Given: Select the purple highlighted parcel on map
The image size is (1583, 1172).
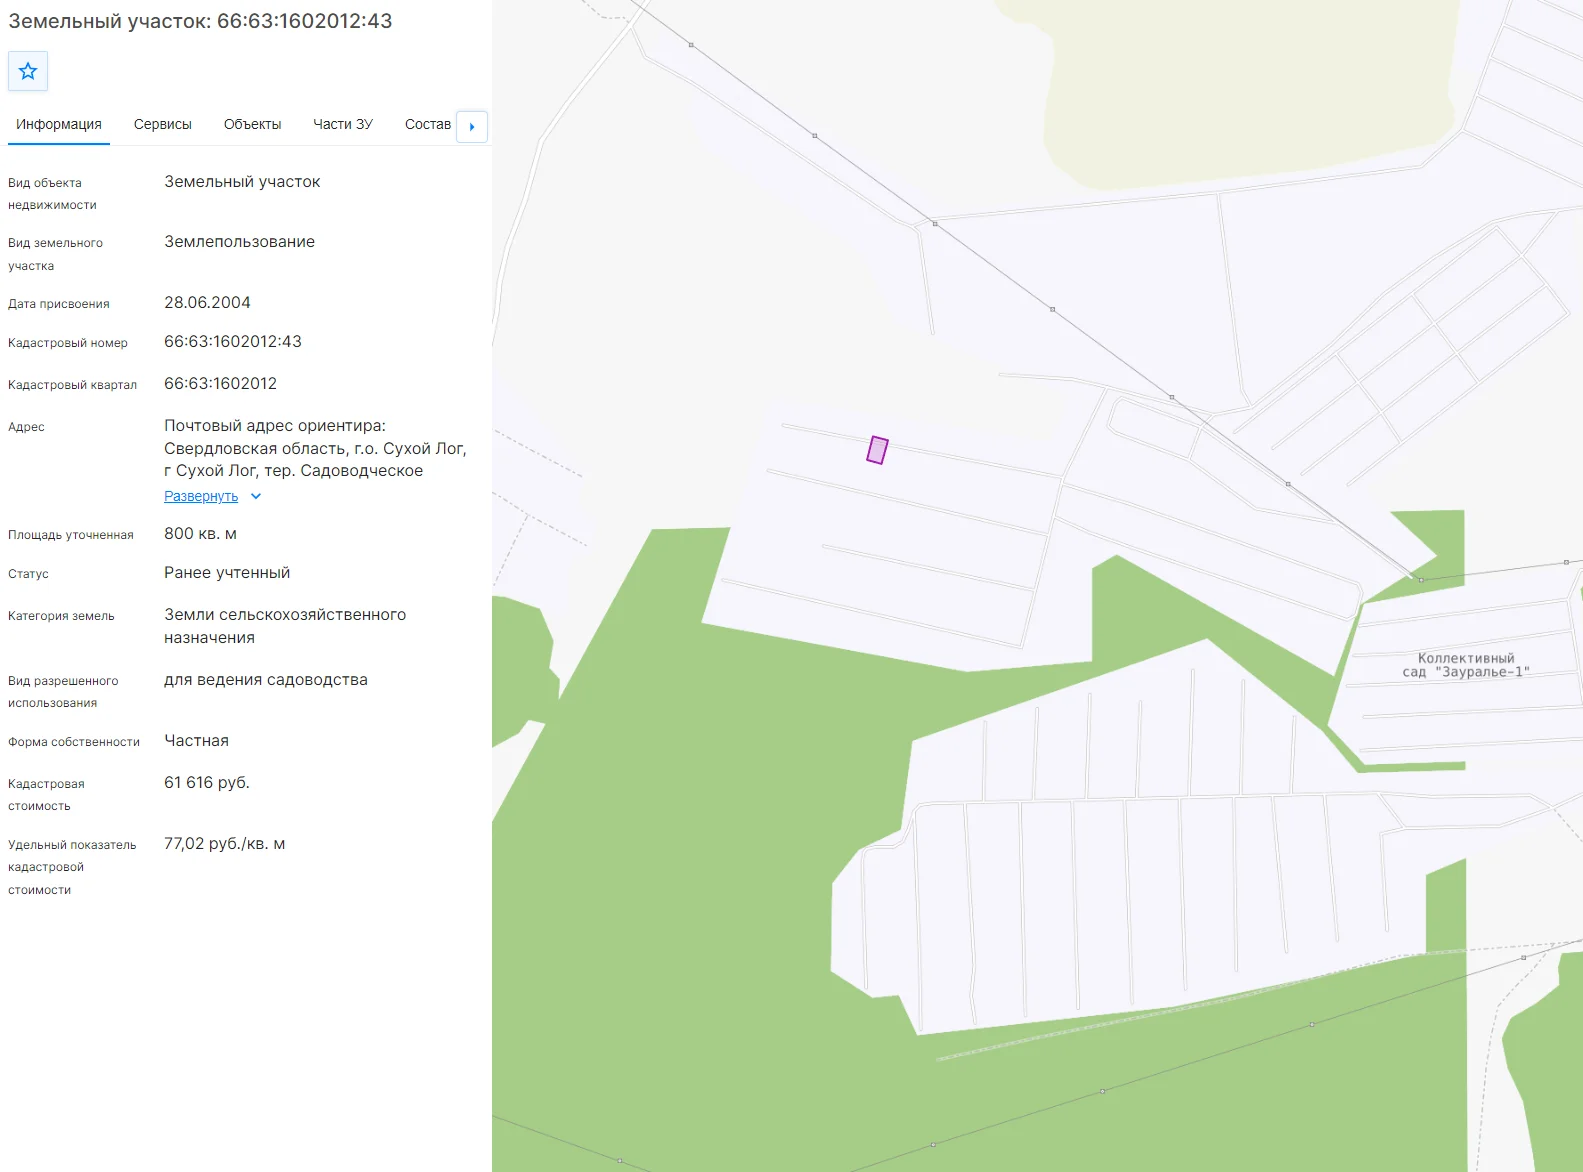Looking at the screenshot, I should tap(877, 450).
